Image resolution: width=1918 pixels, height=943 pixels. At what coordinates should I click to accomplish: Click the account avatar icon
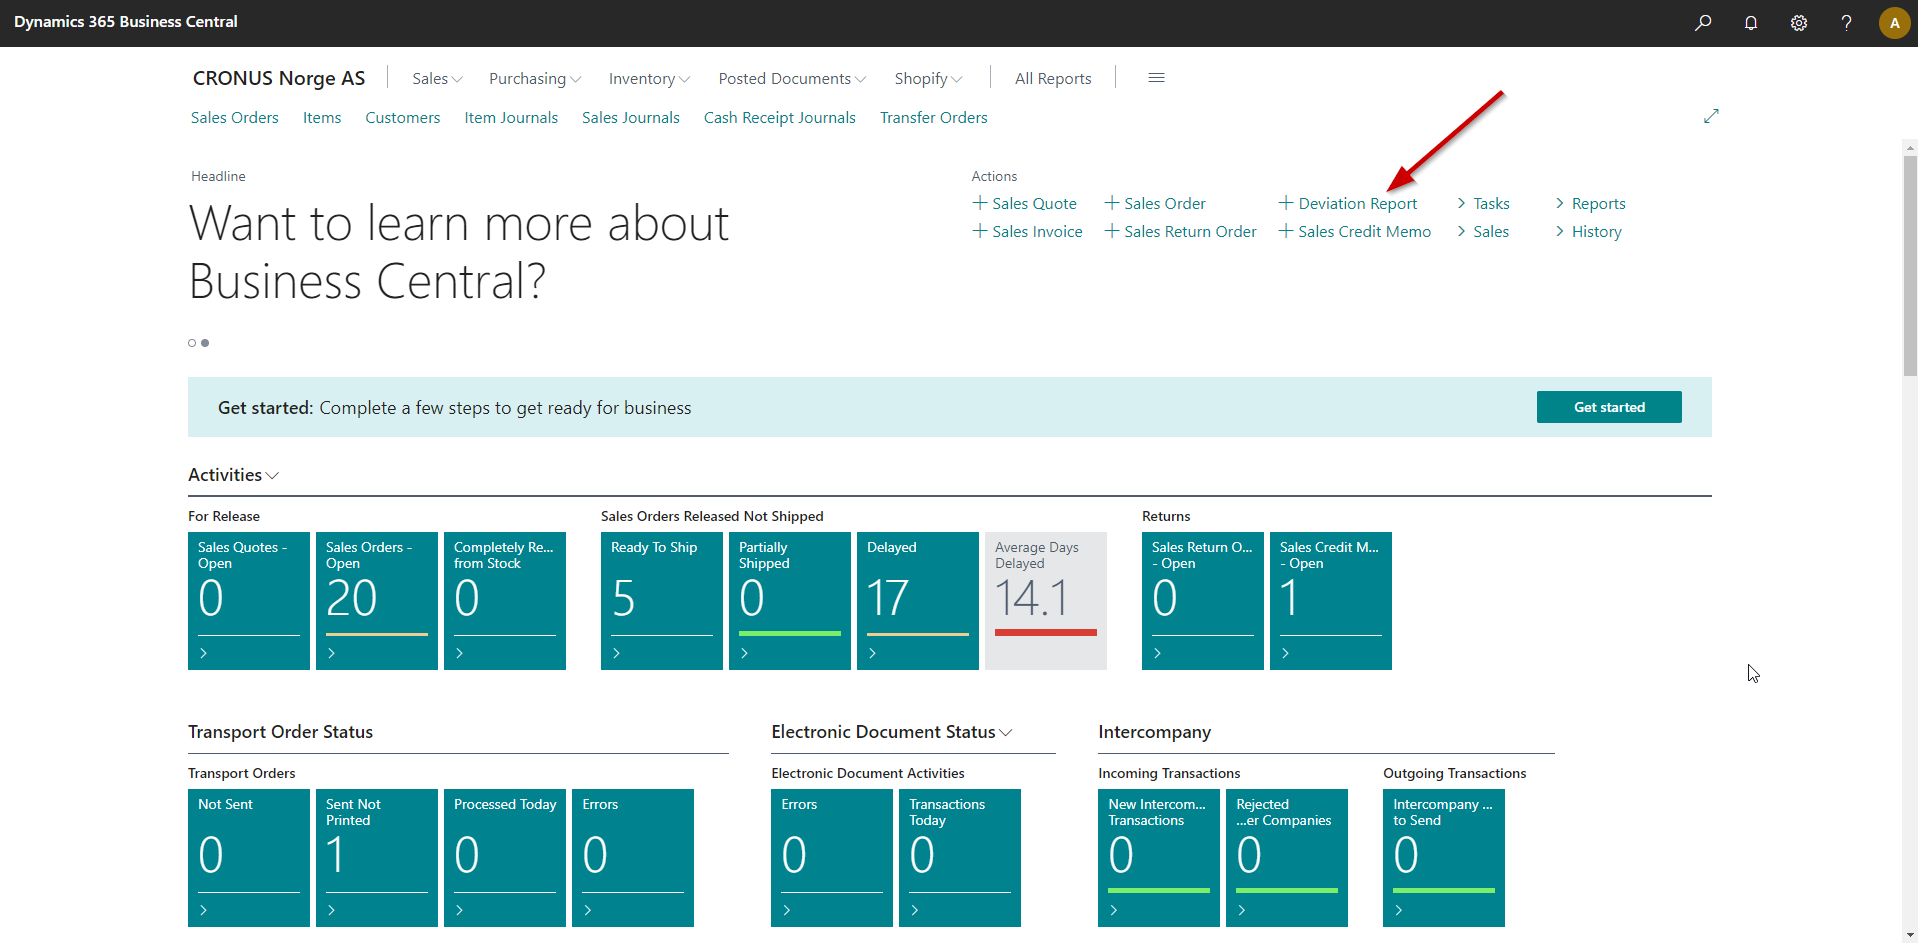[1894, 22]
